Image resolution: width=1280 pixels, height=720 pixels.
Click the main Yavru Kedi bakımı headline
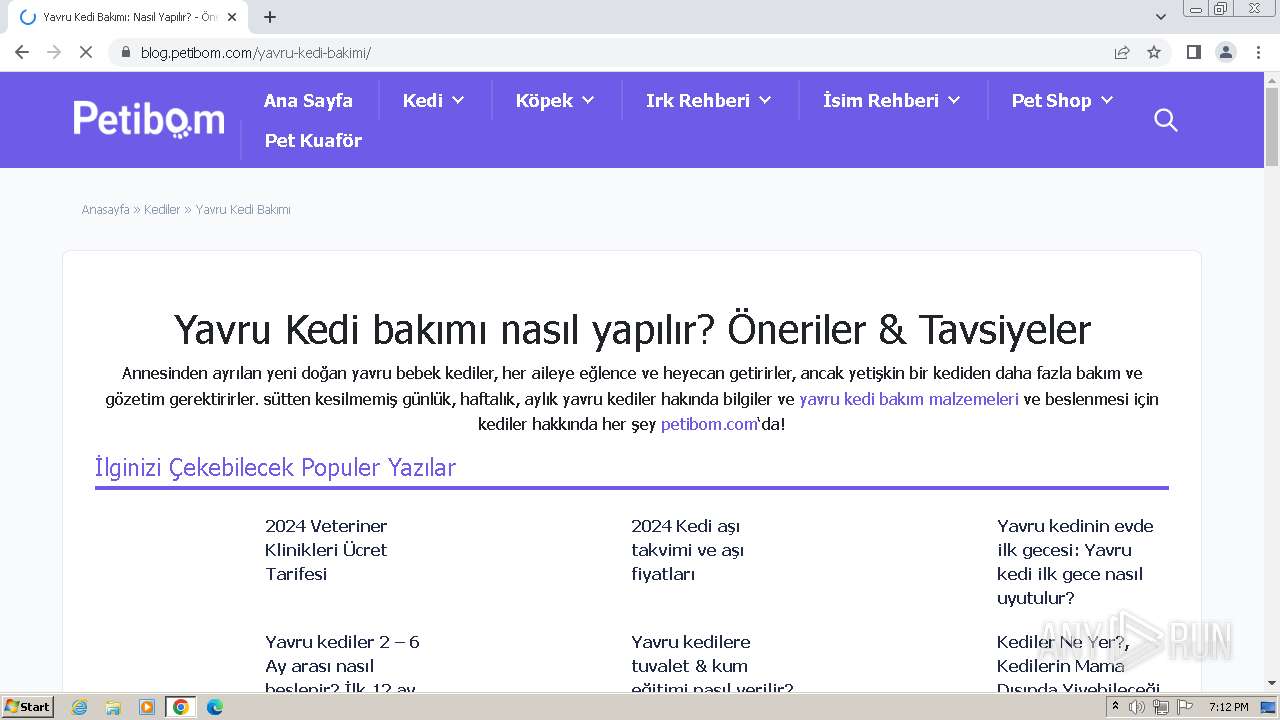632,329
